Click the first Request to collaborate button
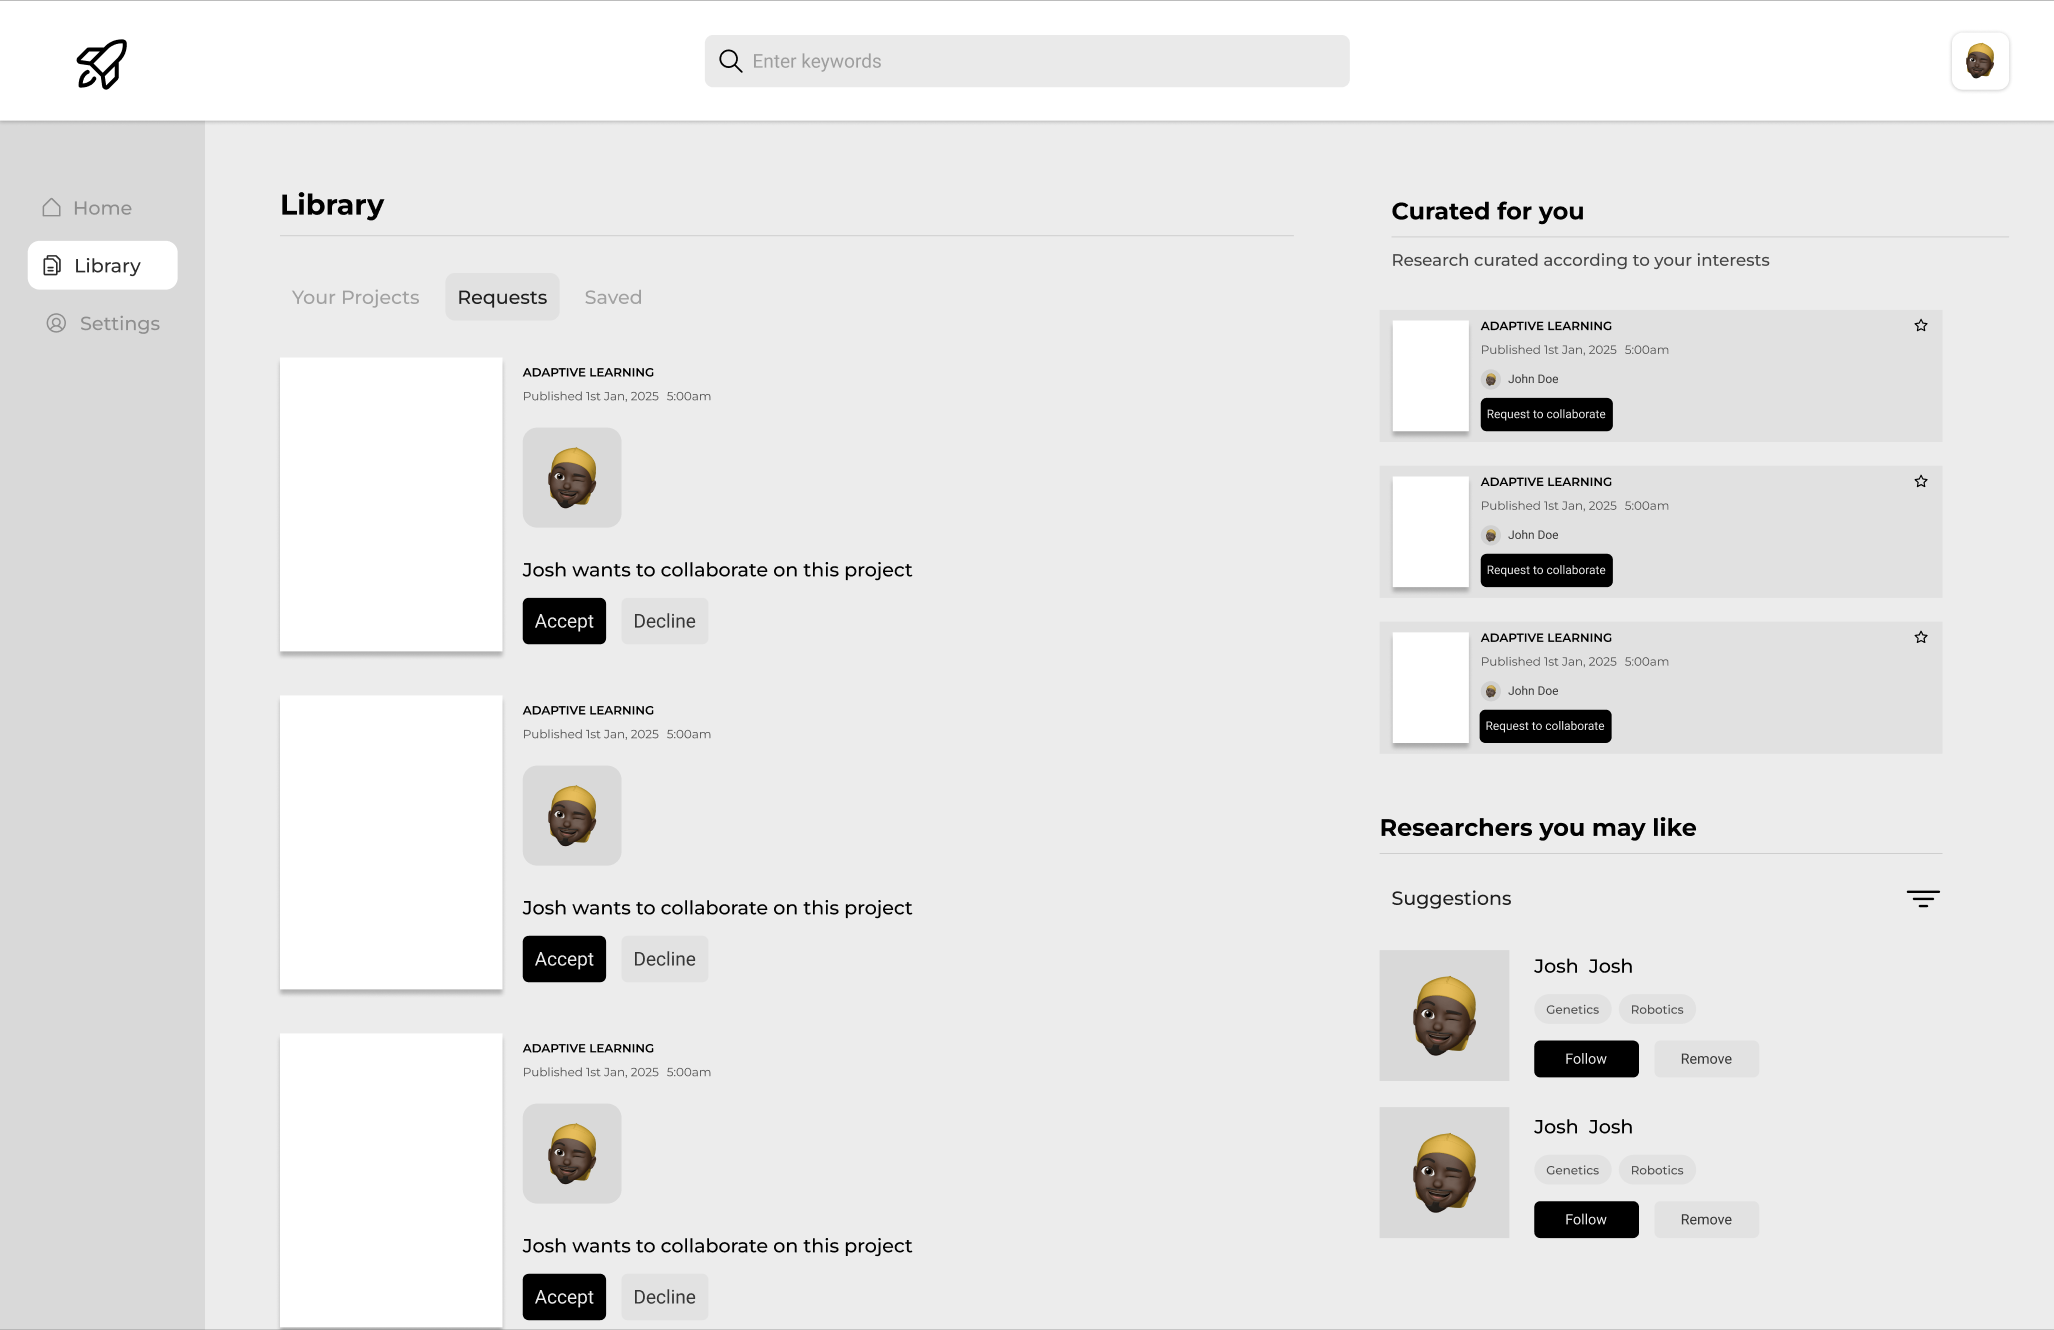This screenshot has height=1330, width=2054. (1545, 414)
